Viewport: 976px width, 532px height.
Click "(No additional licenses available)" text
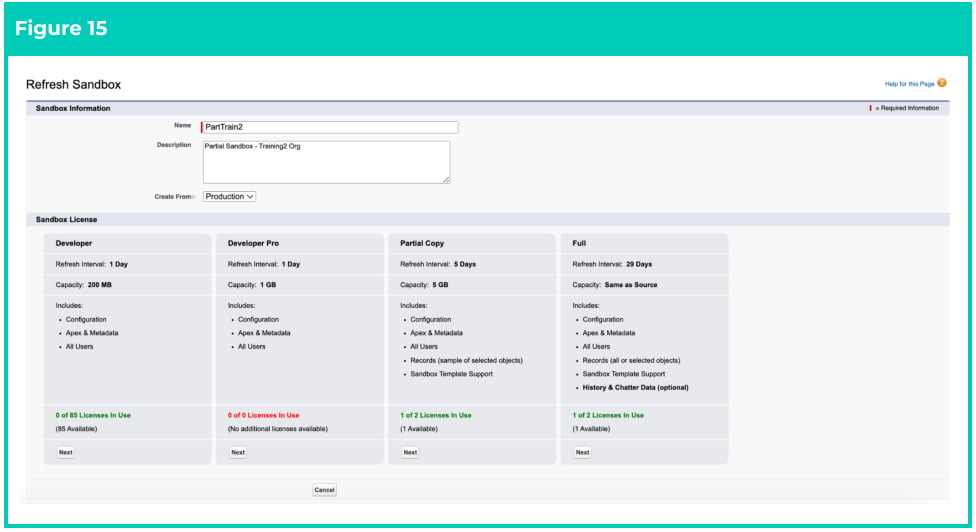(278, 429)
